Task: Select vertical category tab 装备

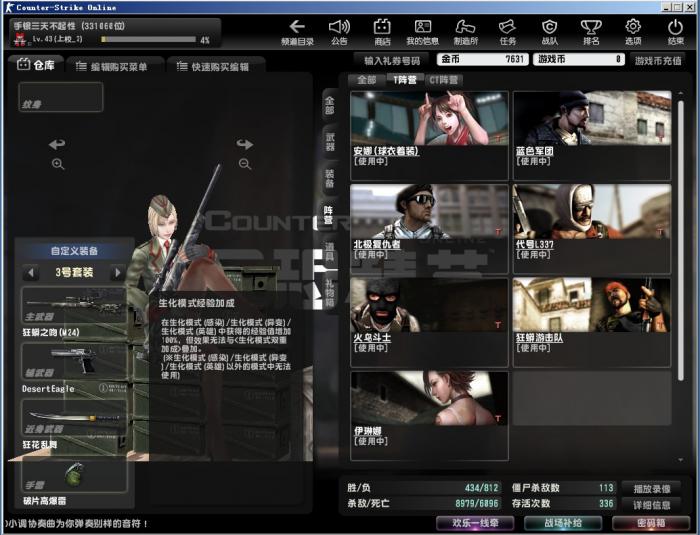Action: click(x=329, y=178)
